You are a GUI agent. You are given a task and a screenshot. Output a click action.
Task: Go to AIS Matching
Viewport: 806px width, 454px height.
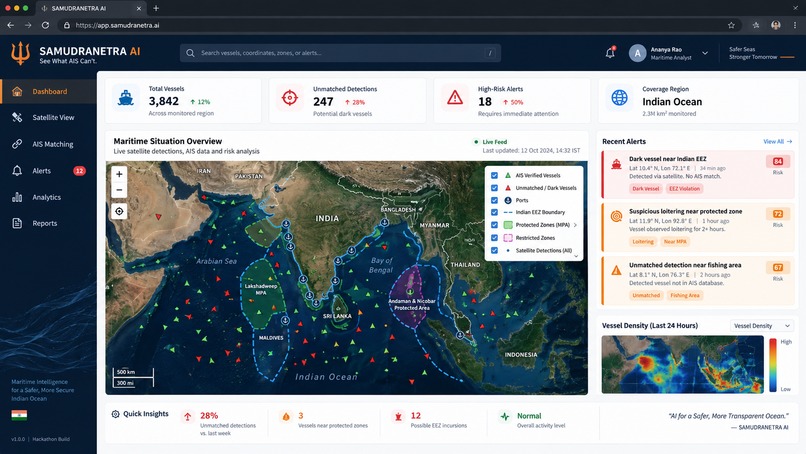pos(48,144)
